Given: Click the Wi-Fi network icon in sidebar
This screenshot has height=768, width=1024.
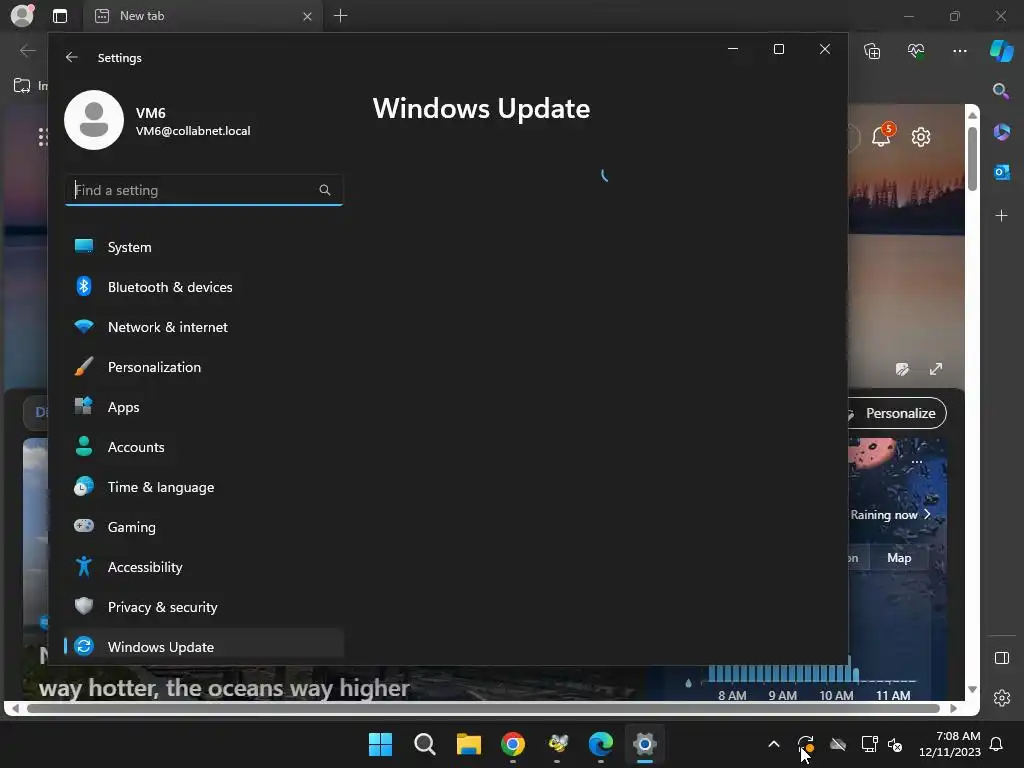Looking at the screenshot, I should click(84, 327).
